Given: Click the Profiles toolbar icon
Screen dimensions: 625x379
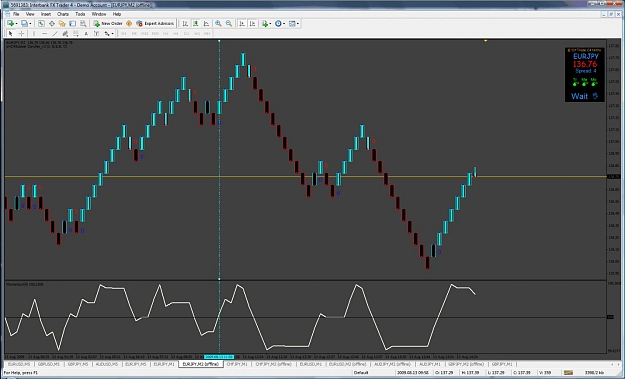Looking at the screenshot, I should [x=24, y=24].
